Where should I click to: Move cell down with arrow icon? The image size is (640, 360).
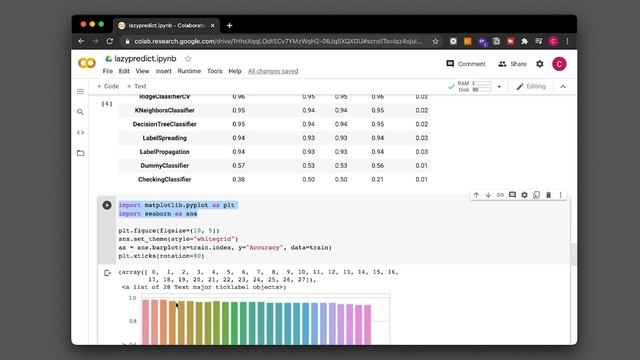click(x=488, y=195)
